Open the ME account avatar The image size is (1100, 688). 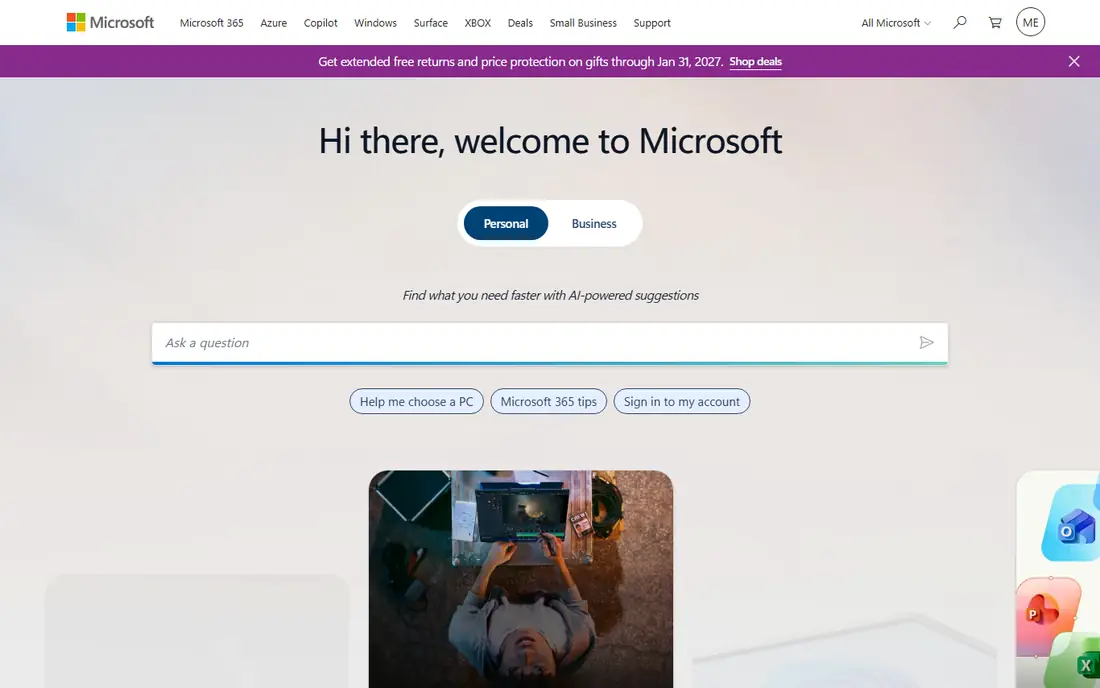coord(1031,22)
